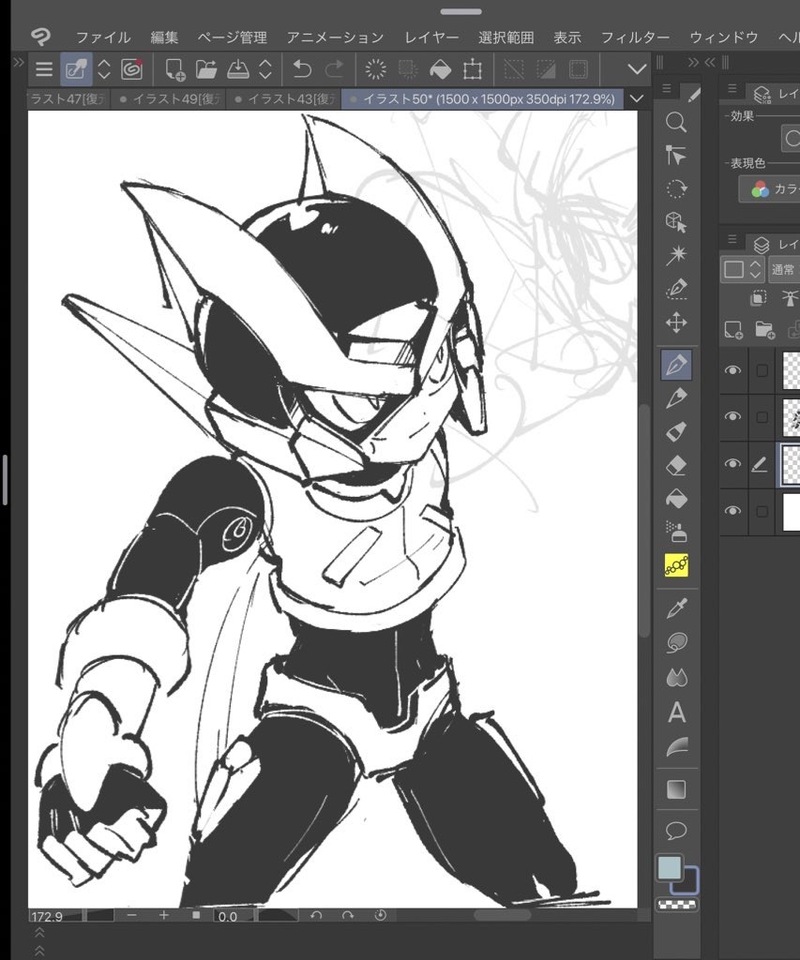800x960 pixels.
Task: Open Clip Studio spiral launcher icon
Action: point(132,69)
